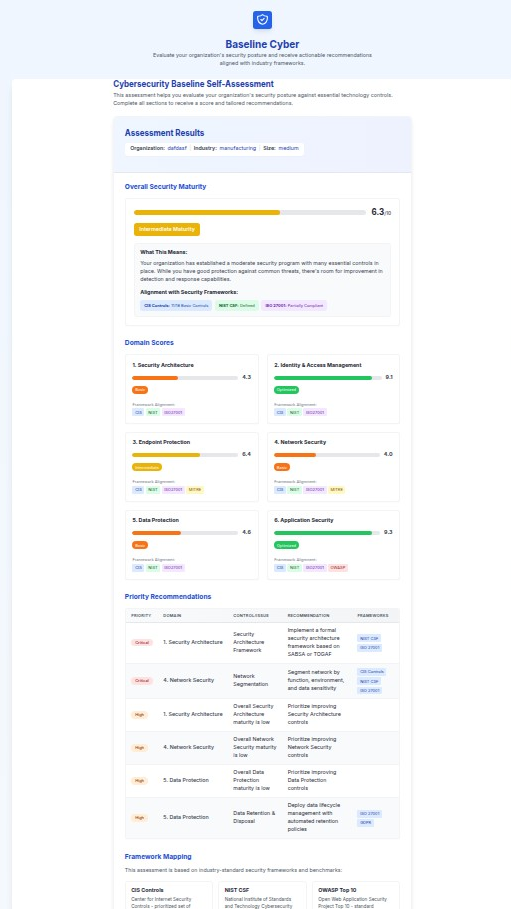Click the Network Security score bar
The height and width of the screenshot is (909, 511).
pyautogui.click(x=327, y=454)
